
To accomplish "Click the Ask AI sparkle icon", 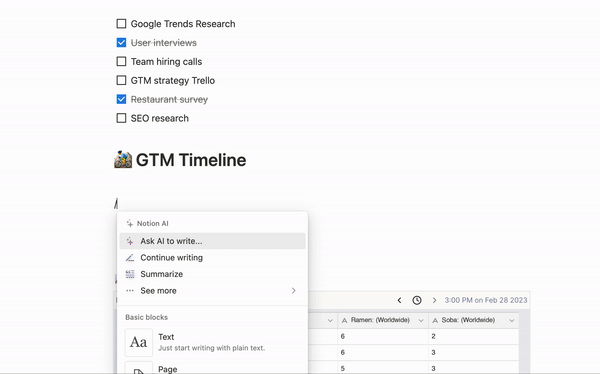I will (130, 241).
